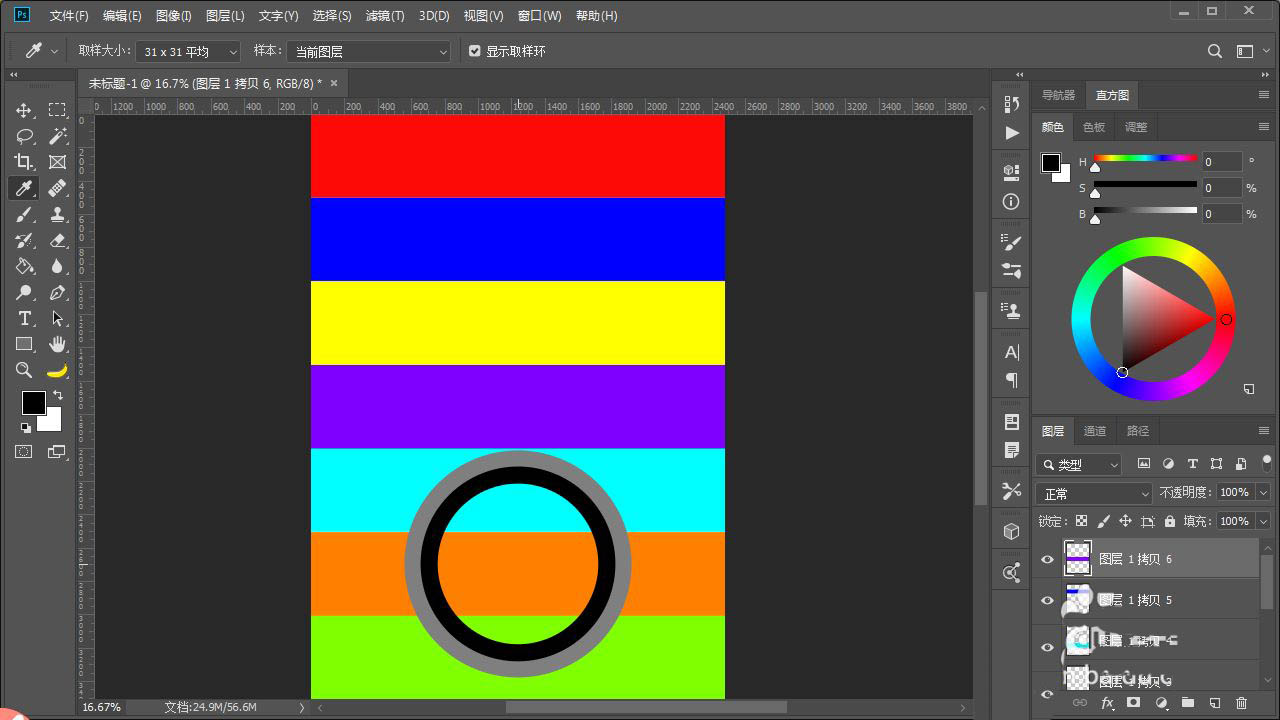Toggle layer filtering switch on or off

pos(1266,463)
